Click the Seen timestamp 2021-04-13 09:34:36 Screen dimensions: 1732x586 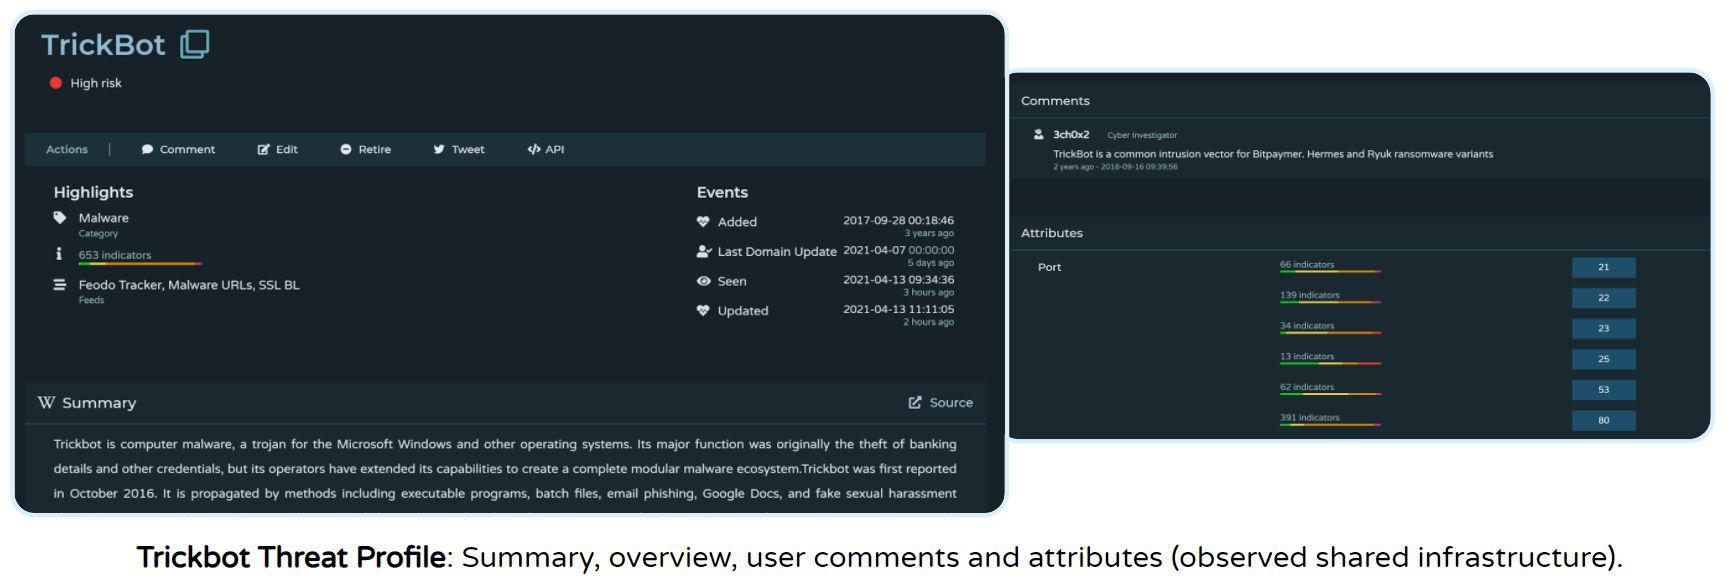tap(898, 280)
